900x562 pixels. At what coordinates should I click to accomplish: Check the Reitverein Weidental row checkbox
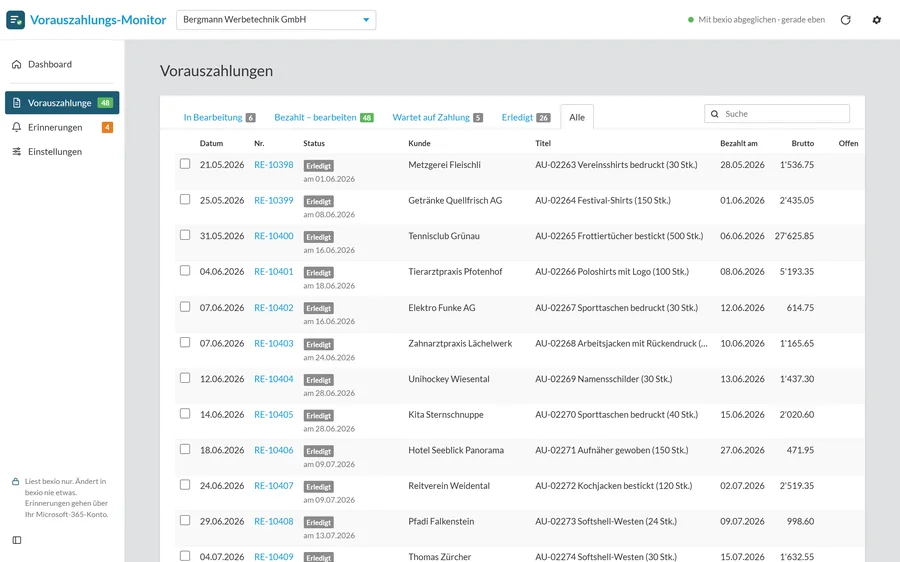click(185, 485)
